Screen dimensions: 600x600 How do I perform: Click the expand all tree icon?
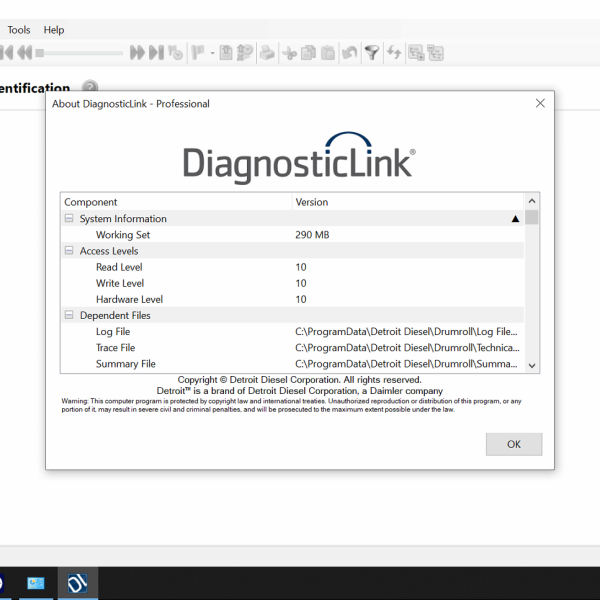tap(416, 52)
